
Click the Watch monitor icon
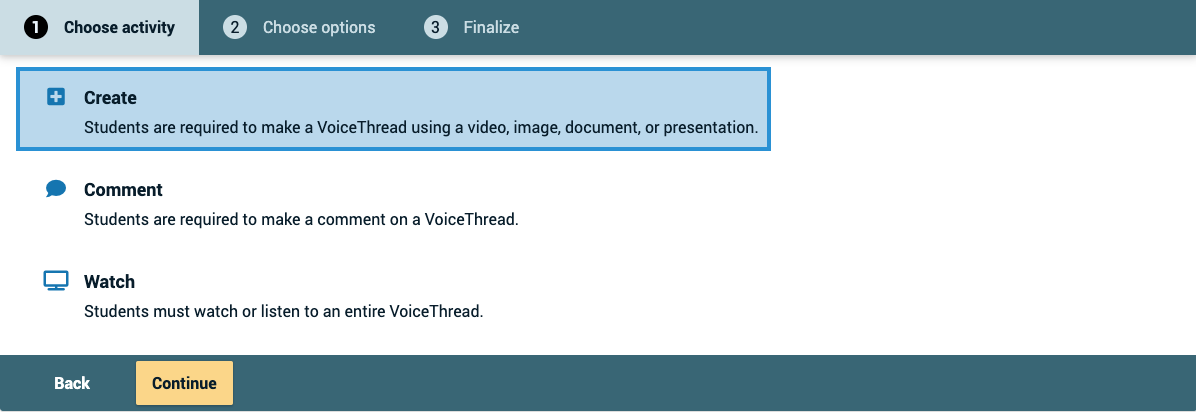(56, 281)
